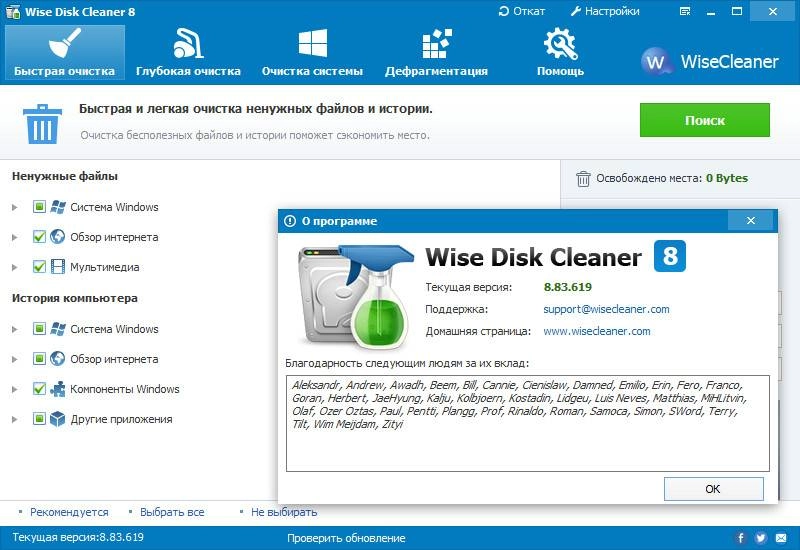This screenshot has width=800, height=550.
Task: Expand Система Windows under Ненужные файлы
Action: click(15, 207)
